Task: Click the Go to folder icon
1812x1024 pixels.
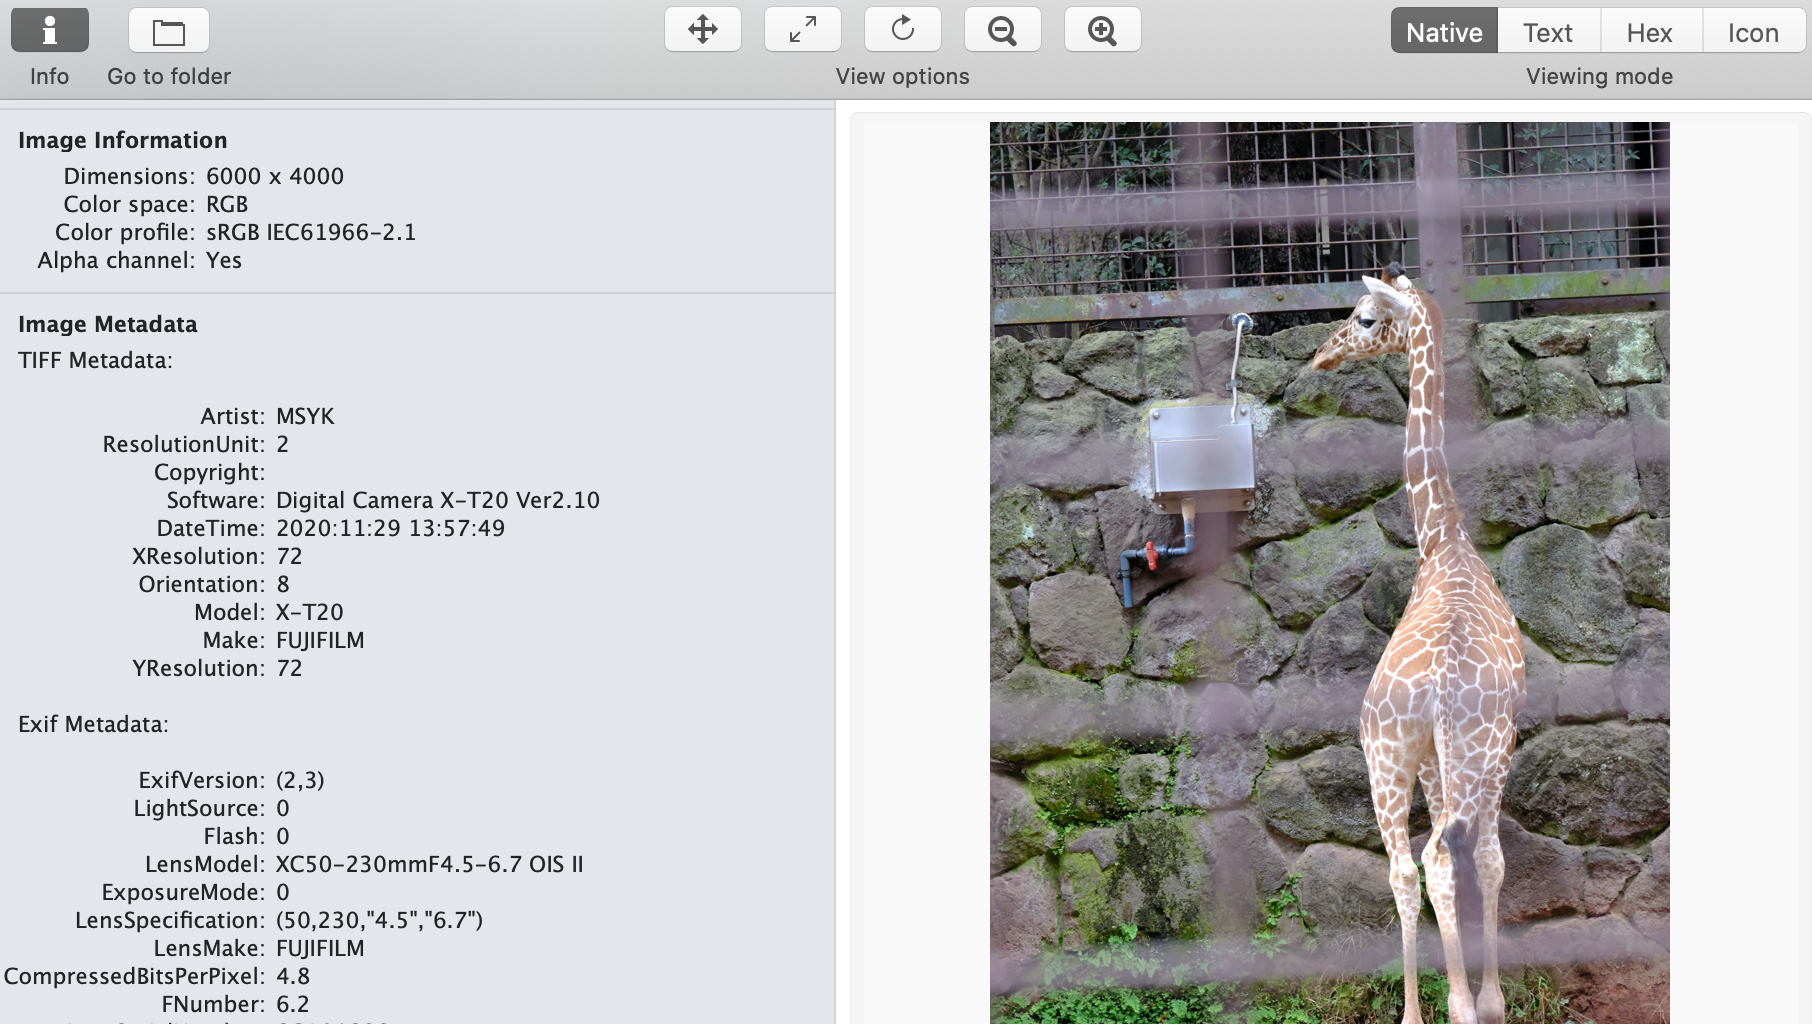Action: 169,30
